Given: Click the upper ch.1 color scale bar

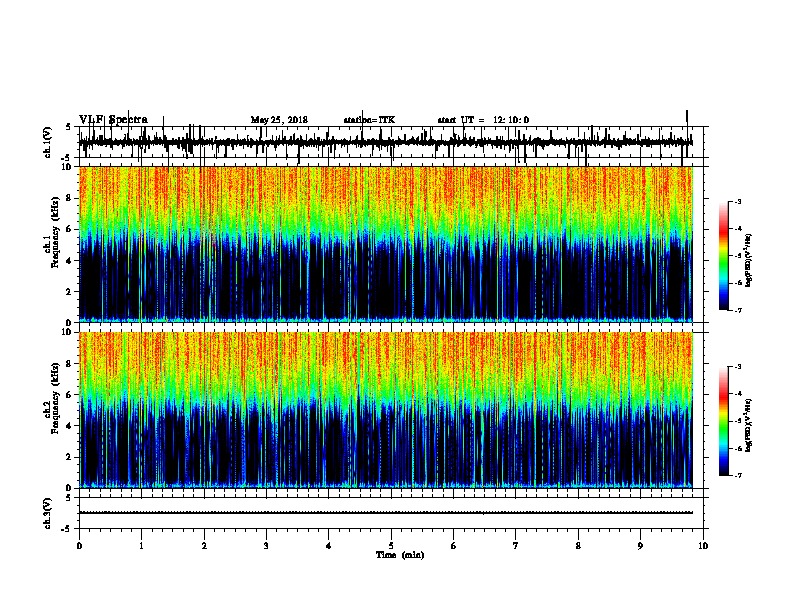Looking at the screenshot, I should coord(724,256).
